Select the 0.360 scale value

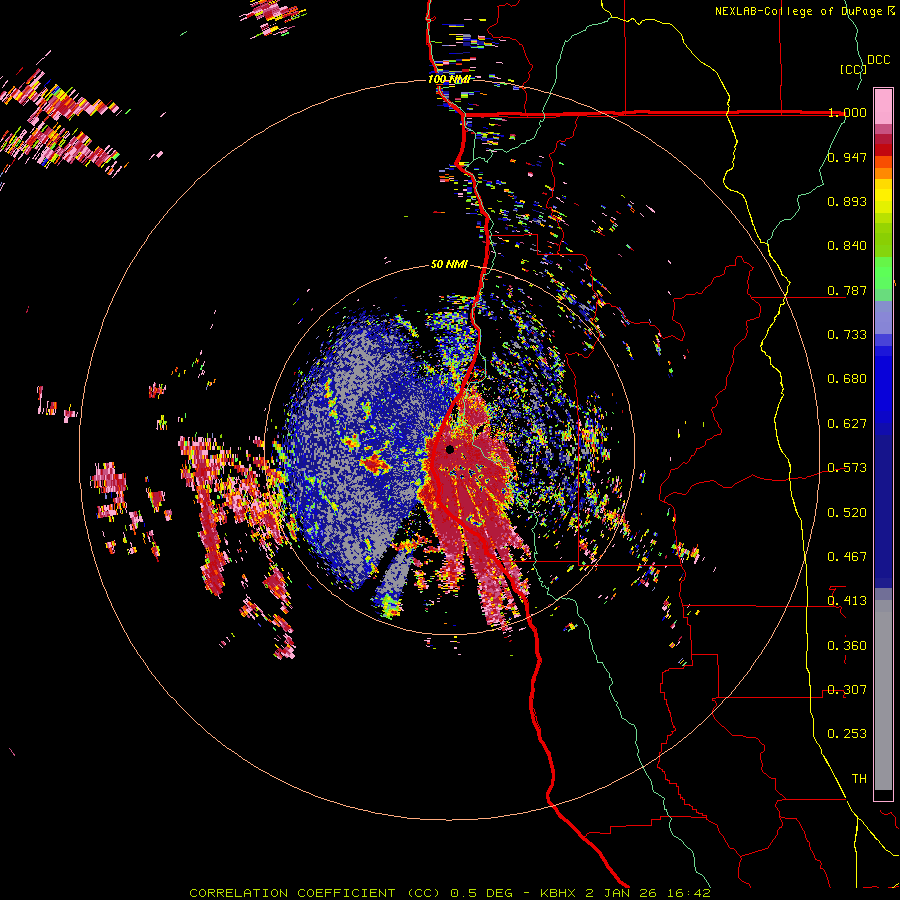coord(847,646)
